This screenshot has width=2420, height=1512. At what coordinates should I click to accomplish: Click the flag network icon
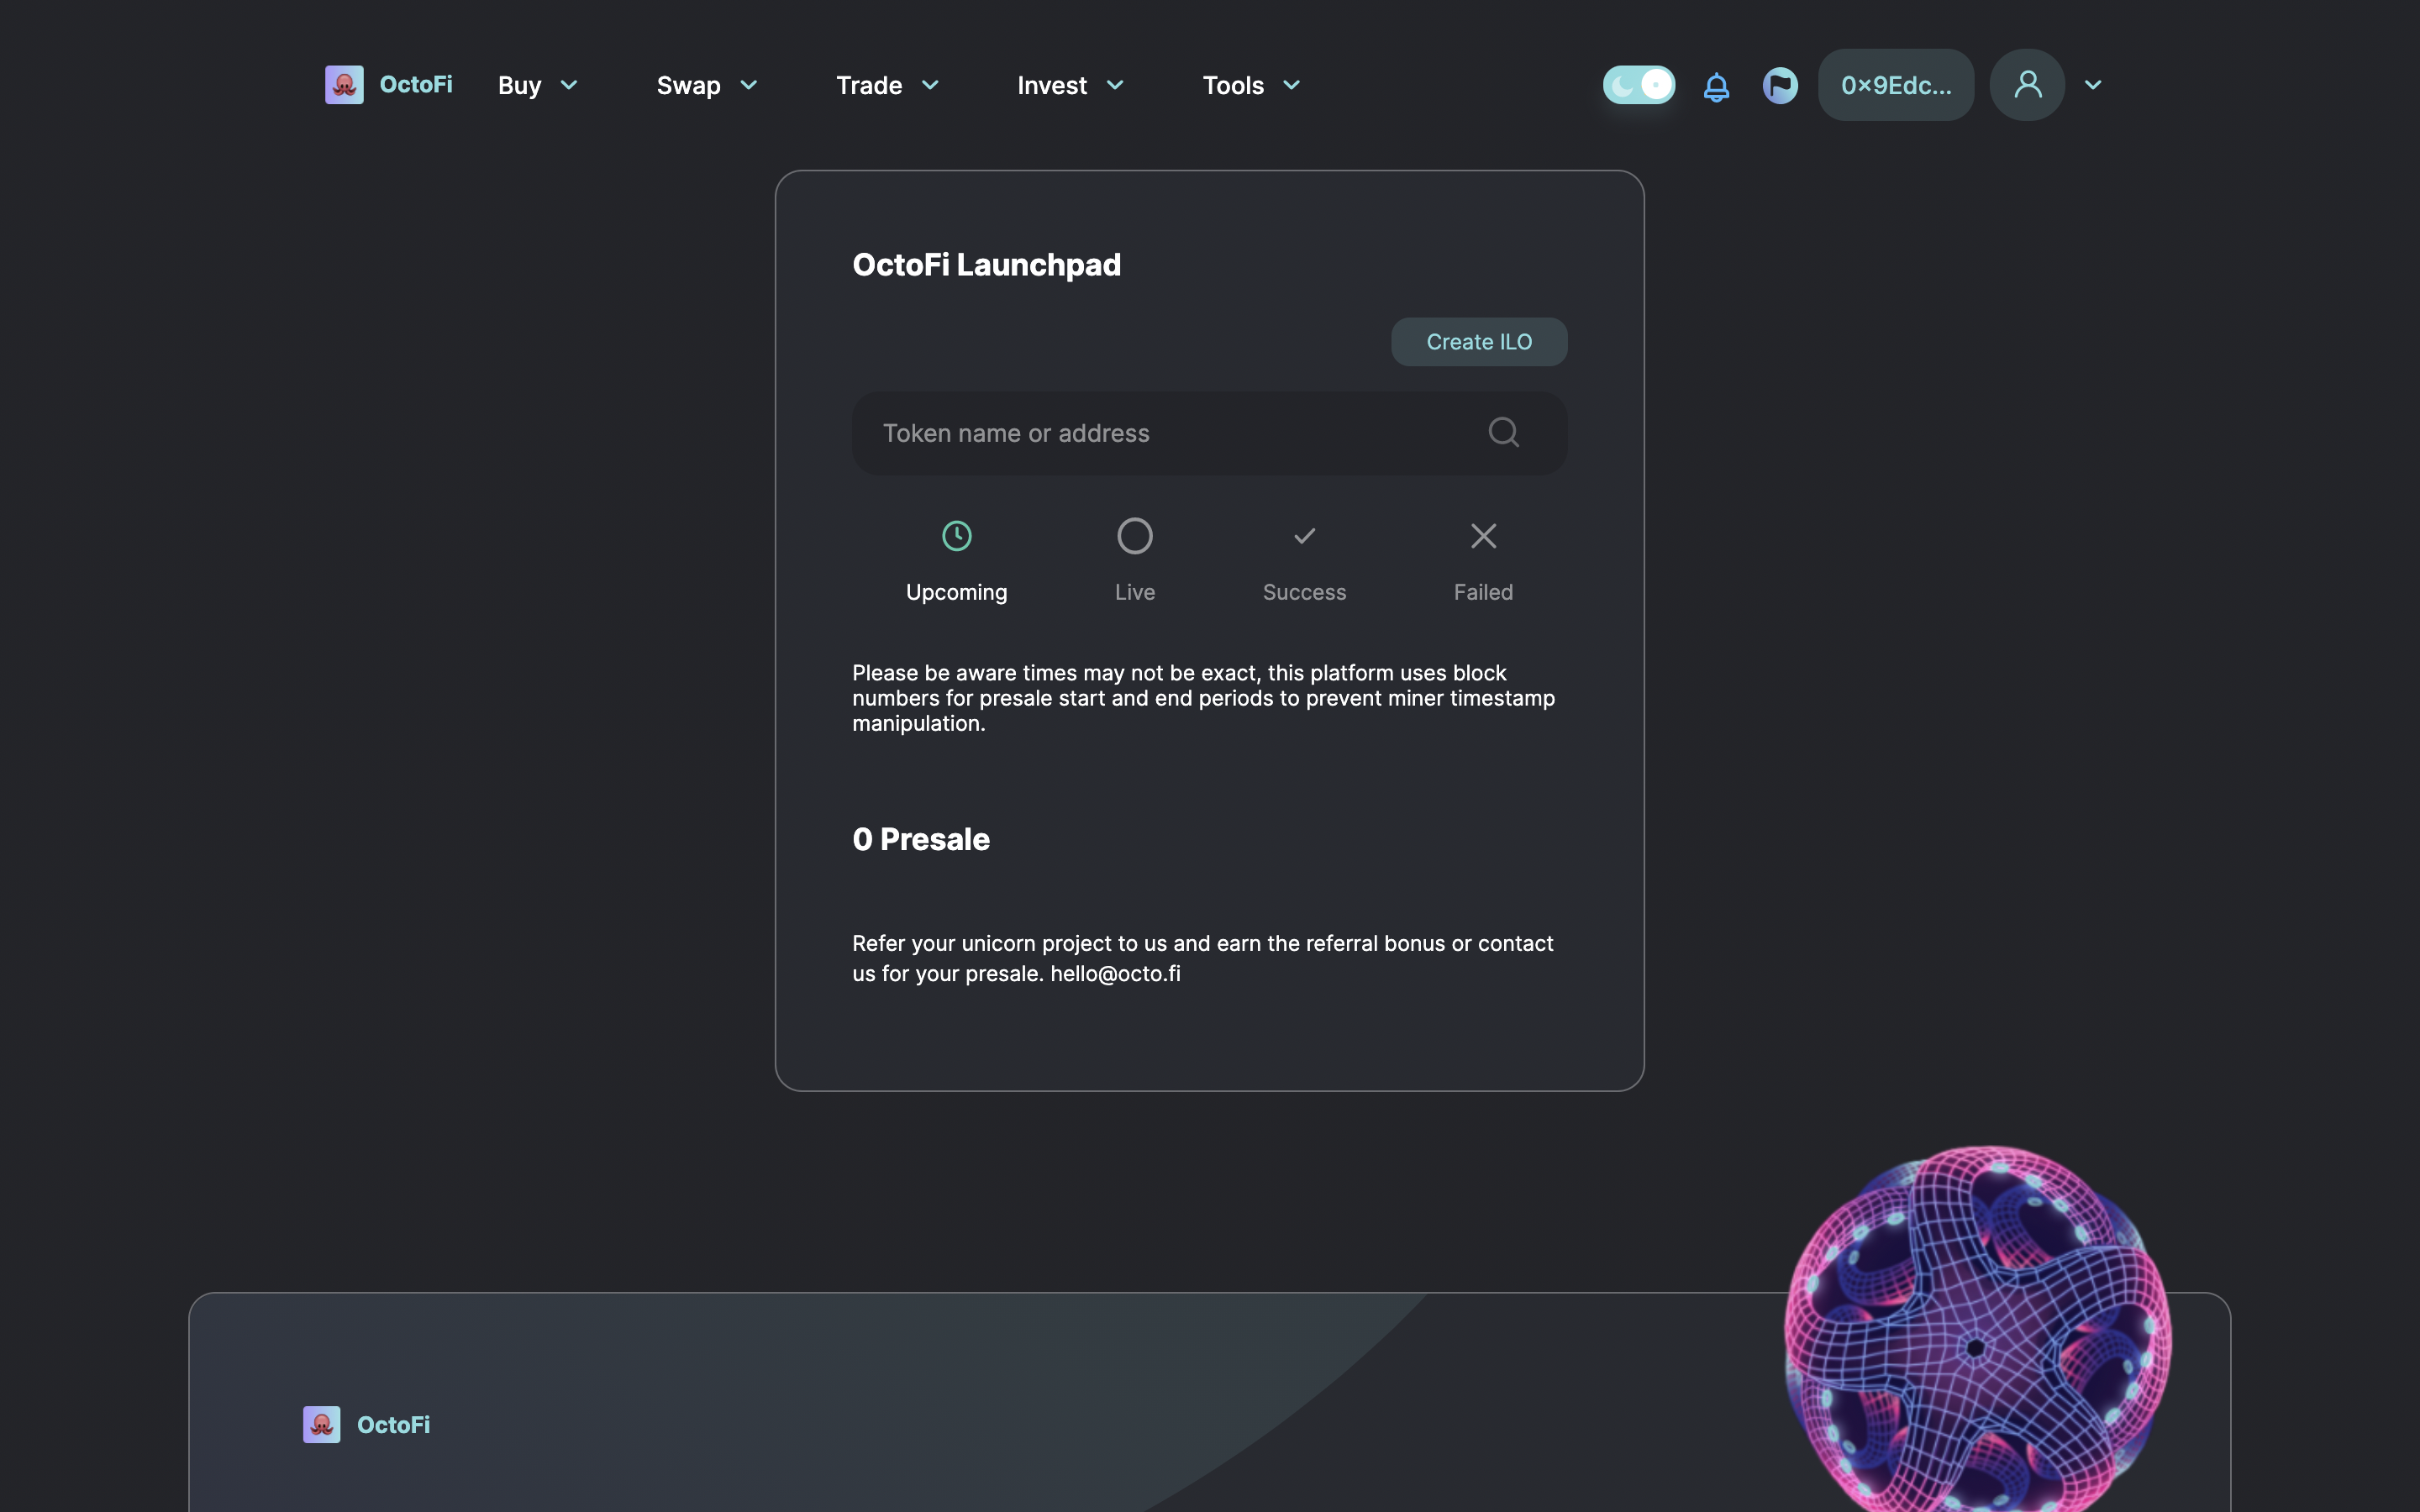(x=1780, y=86)
